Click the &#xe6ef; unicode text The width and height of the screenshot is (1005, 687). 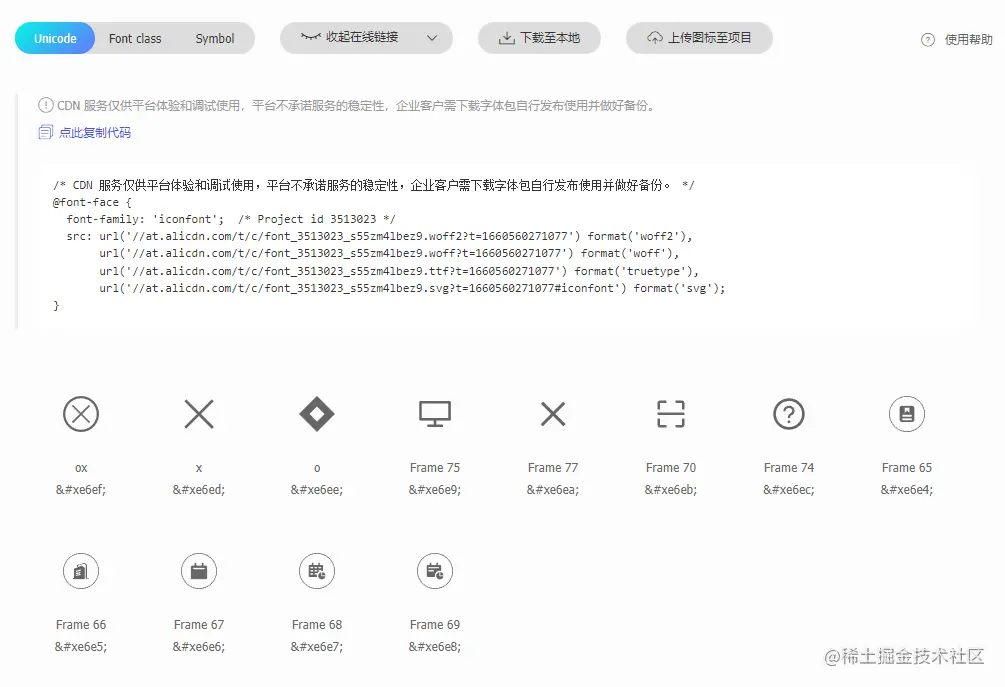click(x=81, y=490)
